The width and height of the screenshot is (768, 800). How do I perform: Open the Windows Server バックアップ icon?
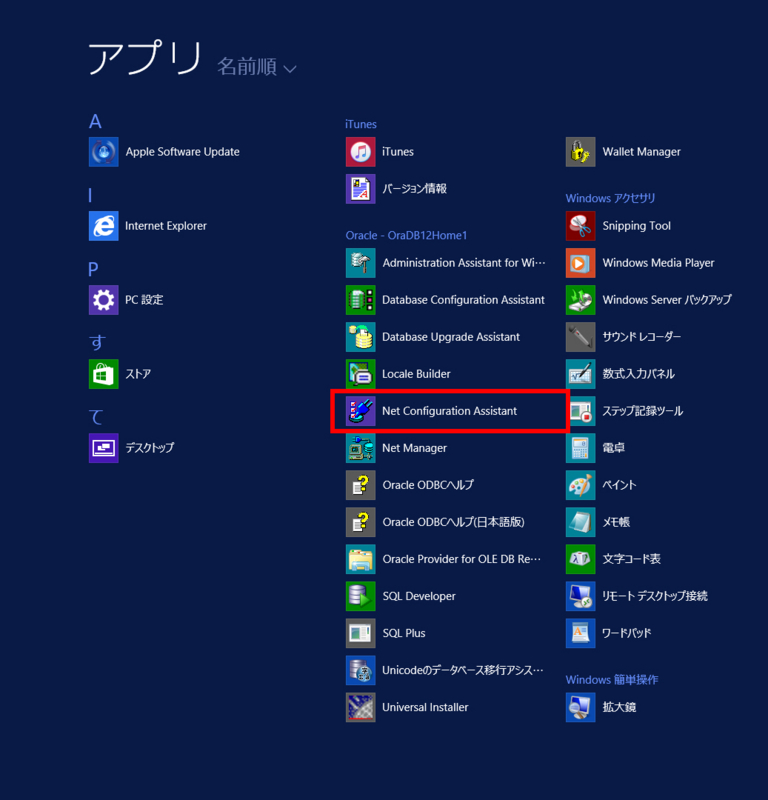tap(580, 300)
